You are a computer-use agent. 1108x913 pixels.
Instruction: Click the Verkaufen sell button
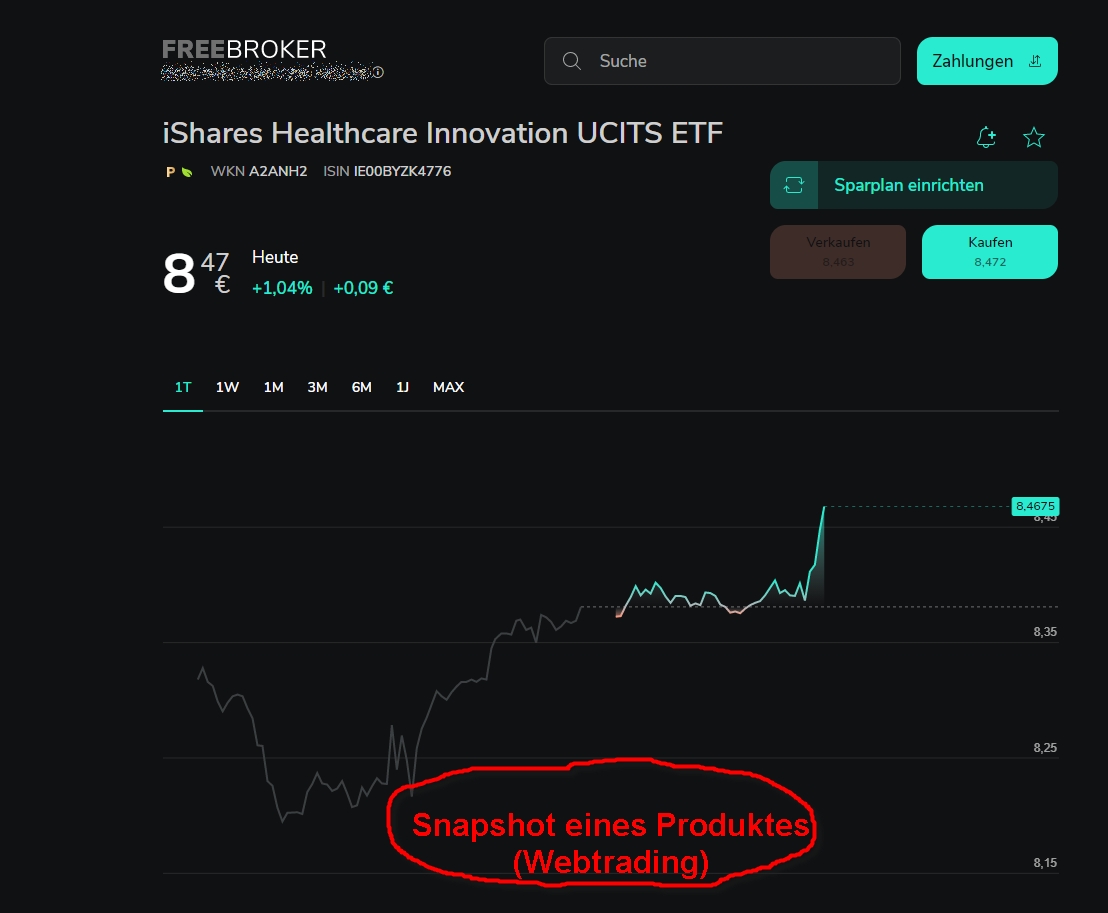pos(838,252)
